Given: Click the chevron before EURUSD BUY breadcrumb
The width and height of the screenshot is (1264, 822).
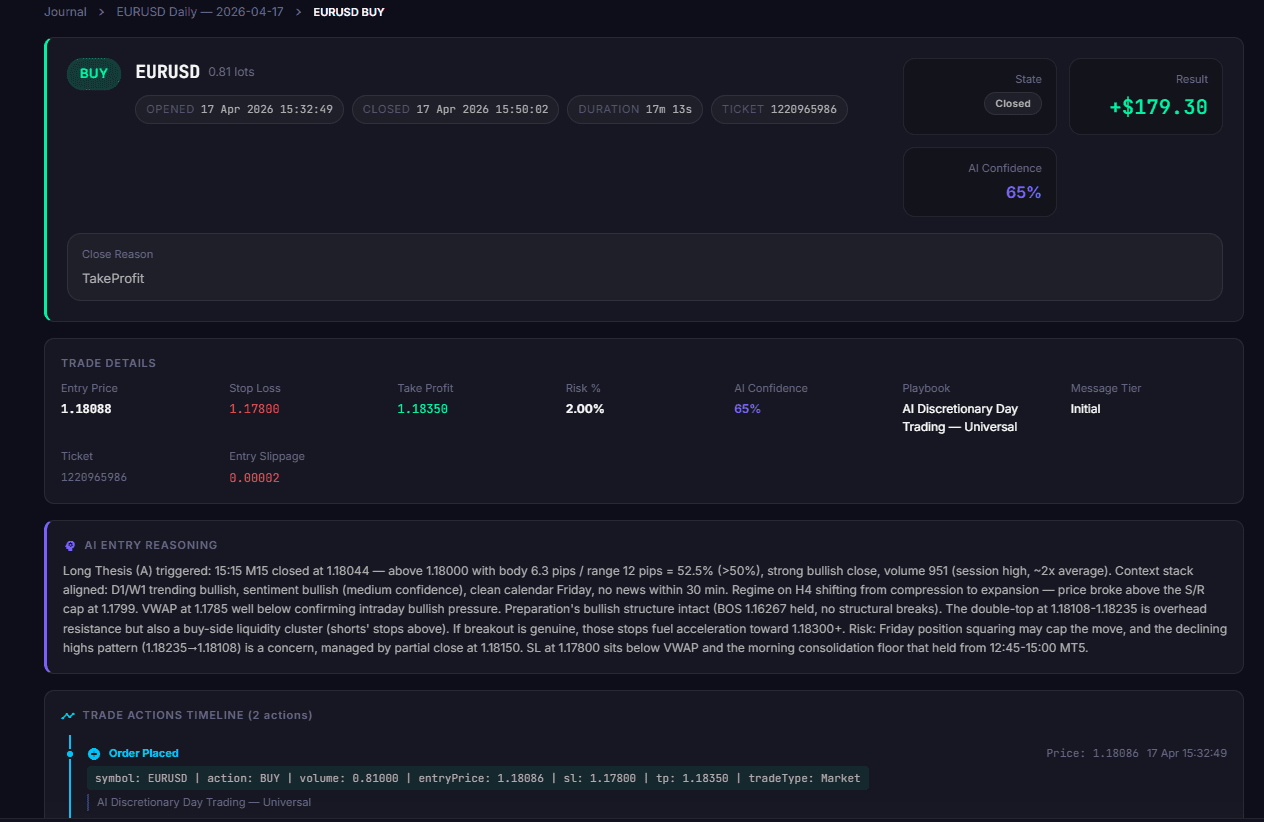Looking at the screenshot, I should click(298, 12).
